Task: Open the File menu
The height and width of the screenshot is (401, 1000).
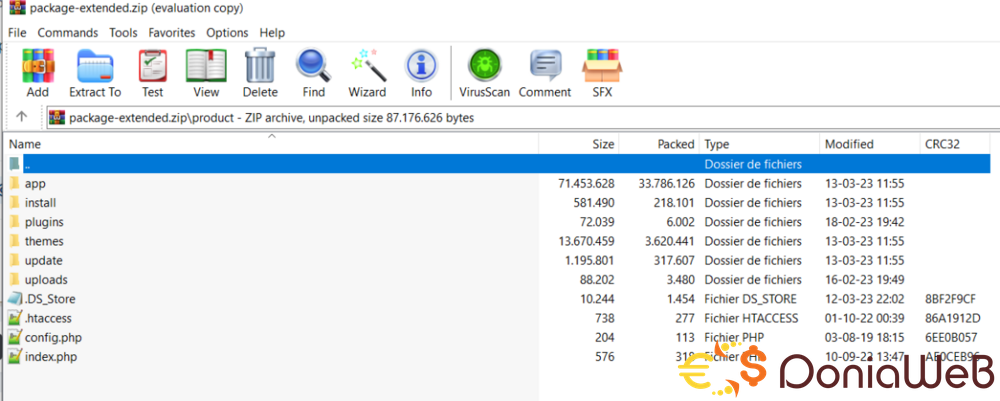Action: [x=17, y=33]
